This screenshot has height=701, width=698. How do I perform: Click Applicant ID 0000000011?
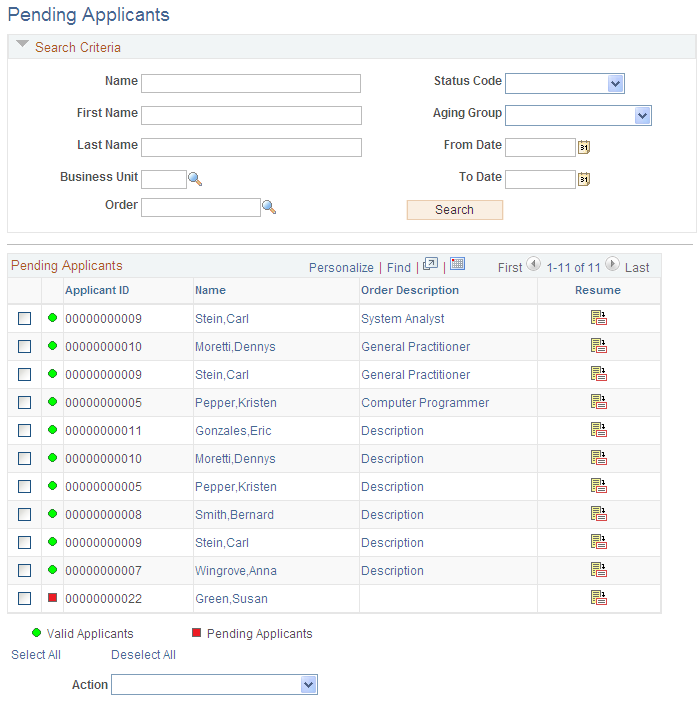[103, 431]
